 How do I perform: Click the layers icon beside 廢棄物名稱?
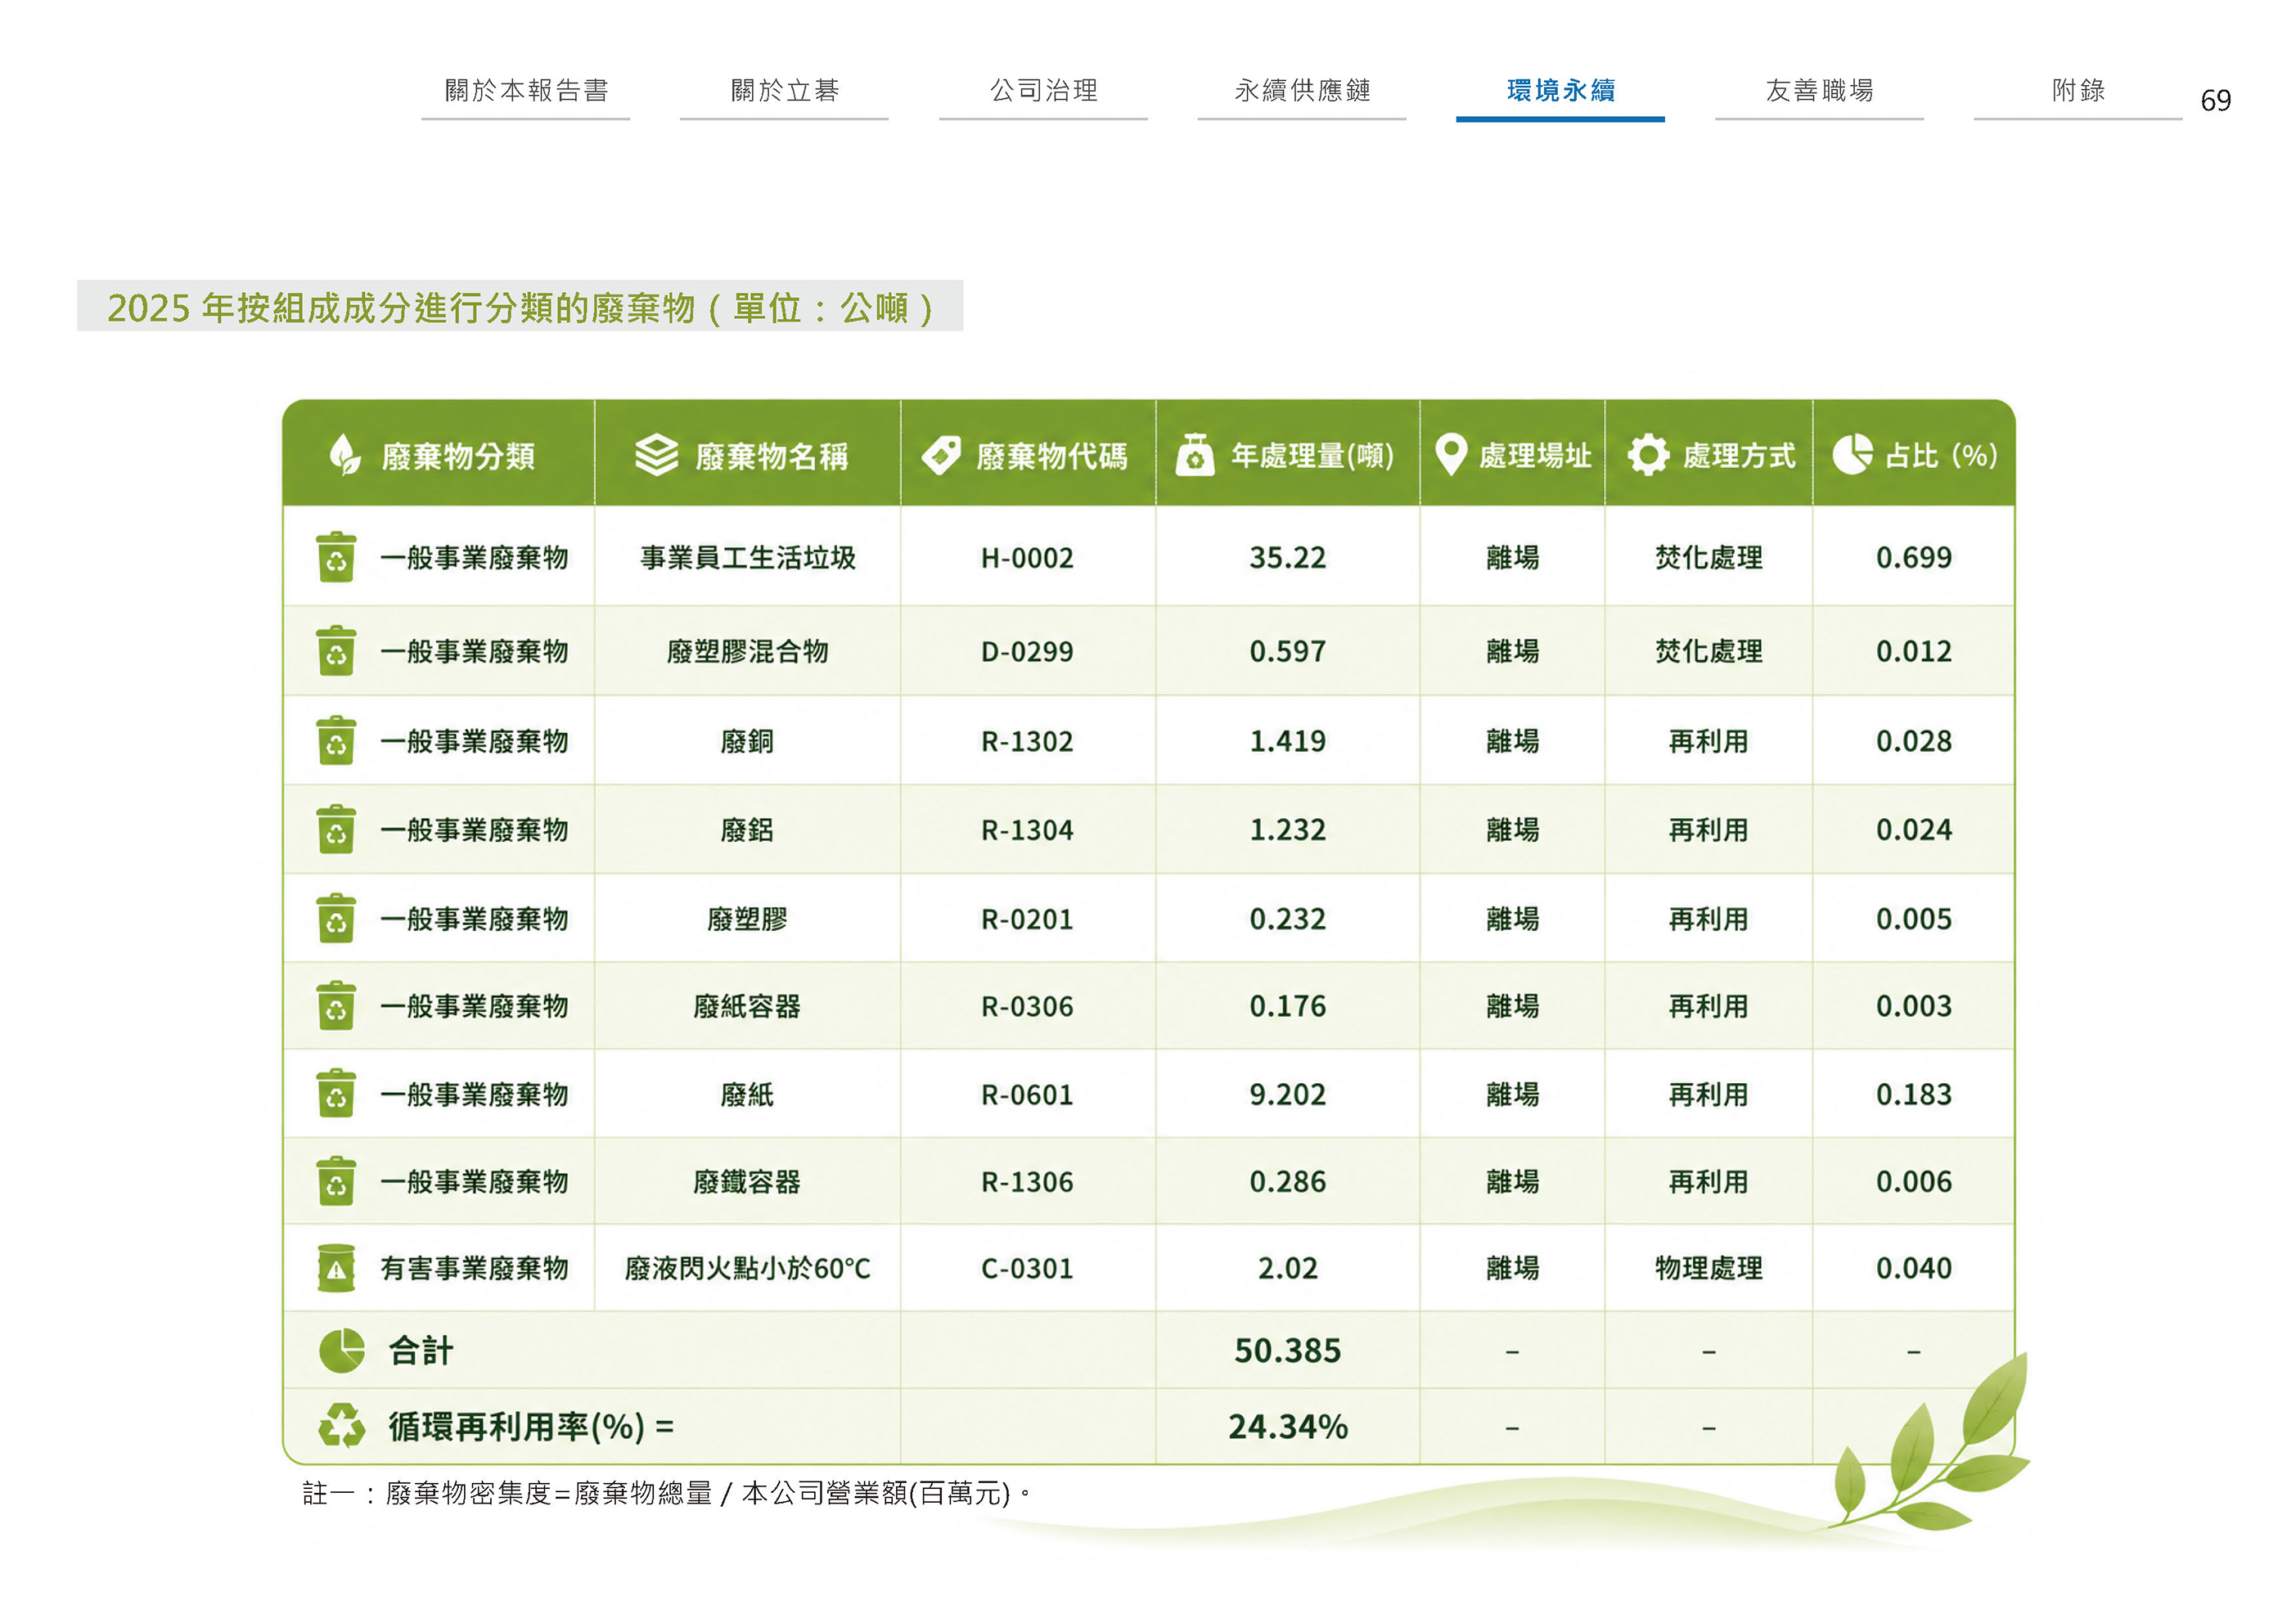pos(657,455)
